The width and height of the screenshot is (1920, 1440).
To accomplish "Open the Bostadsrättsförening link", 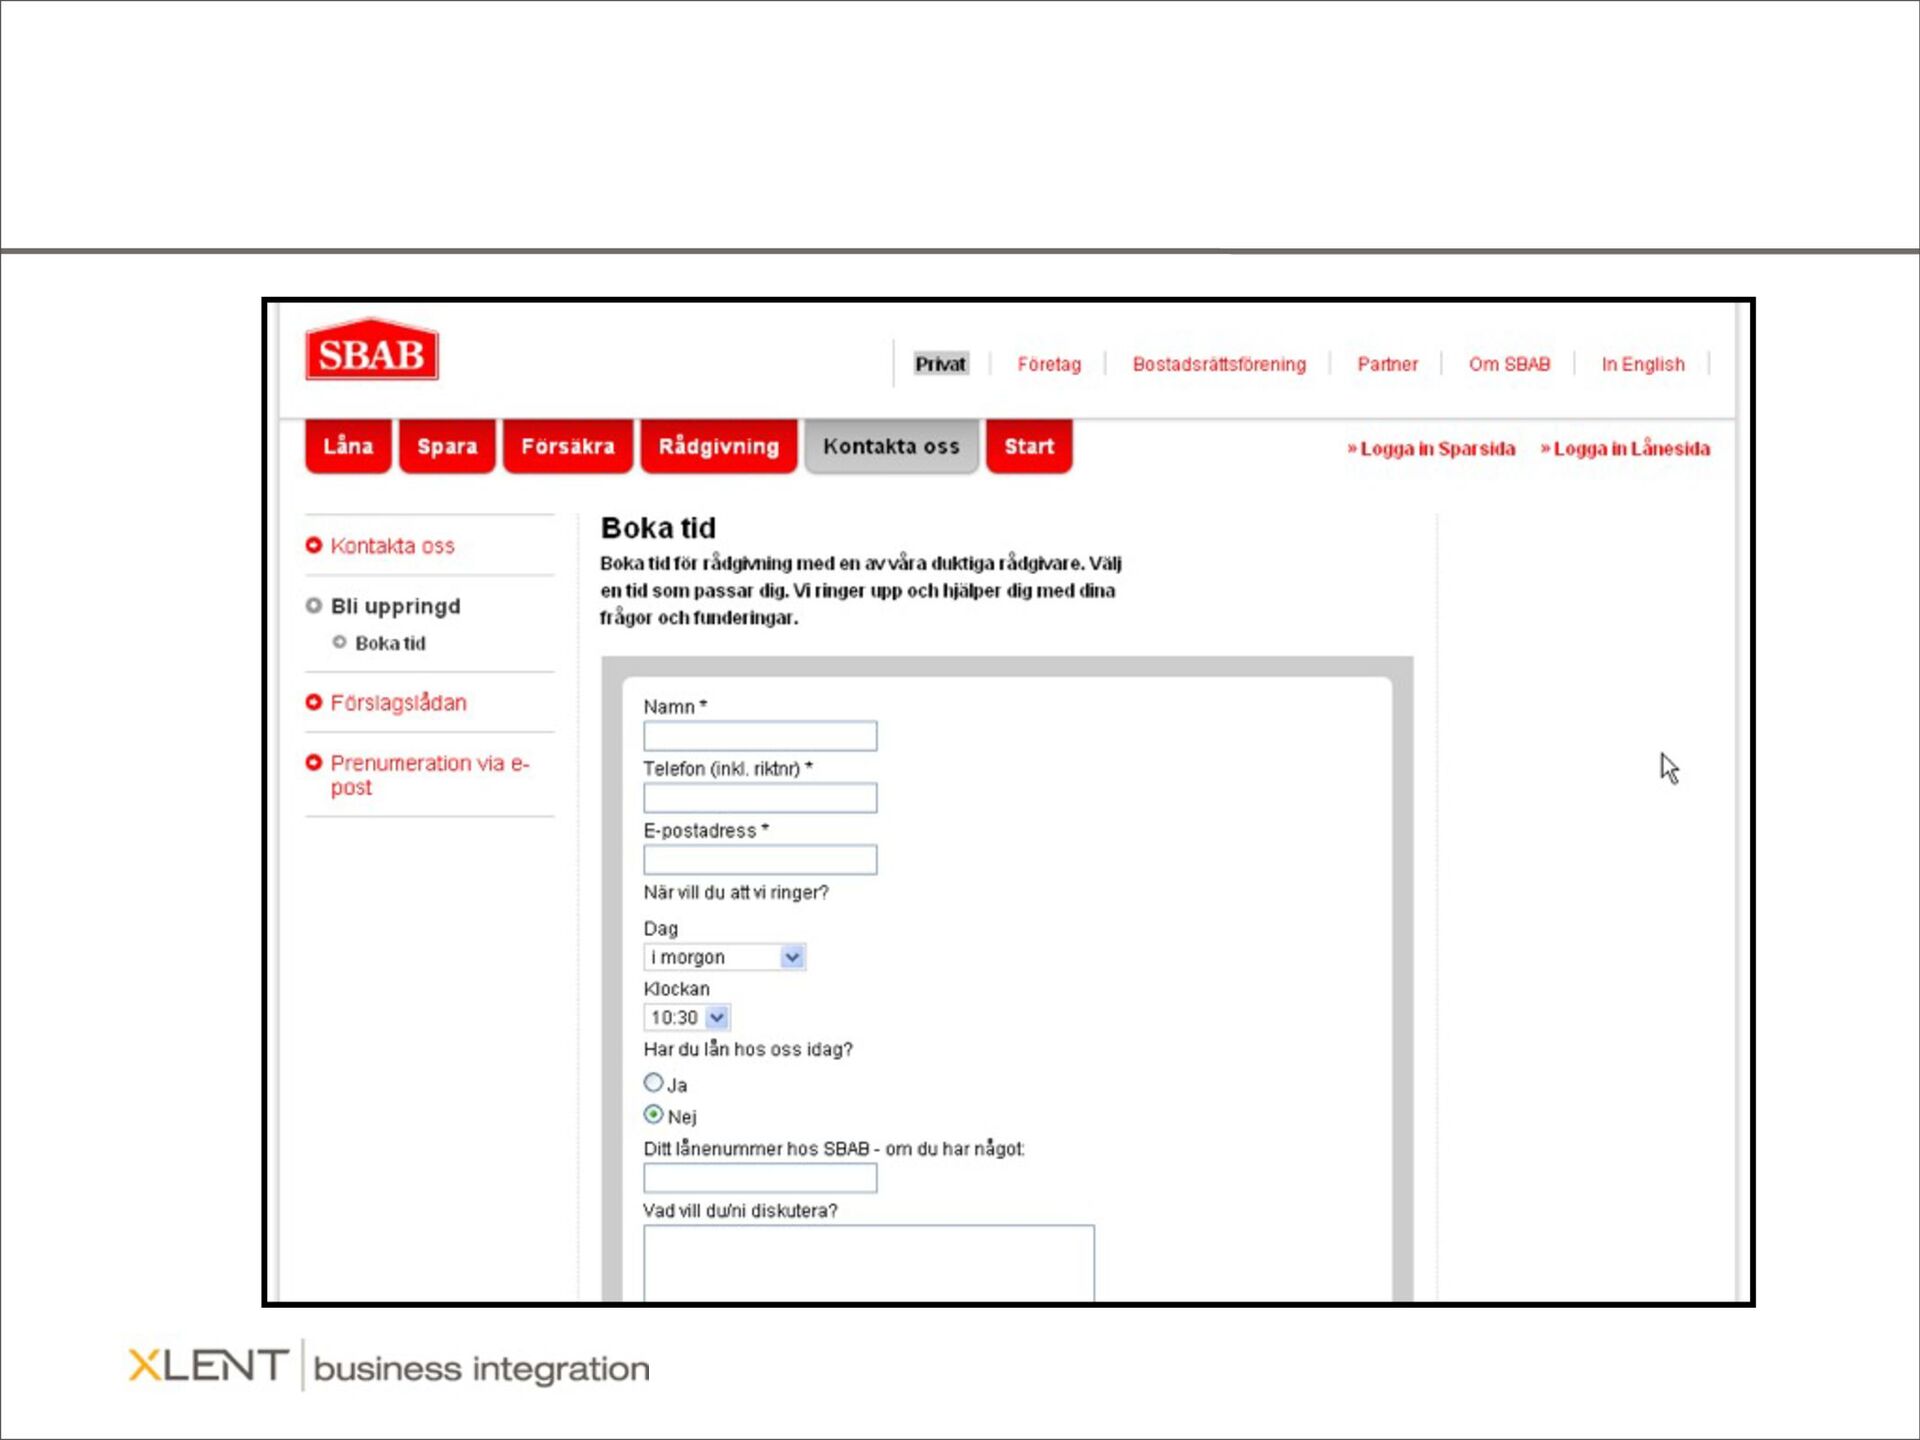I will [x=1219, y=364].
